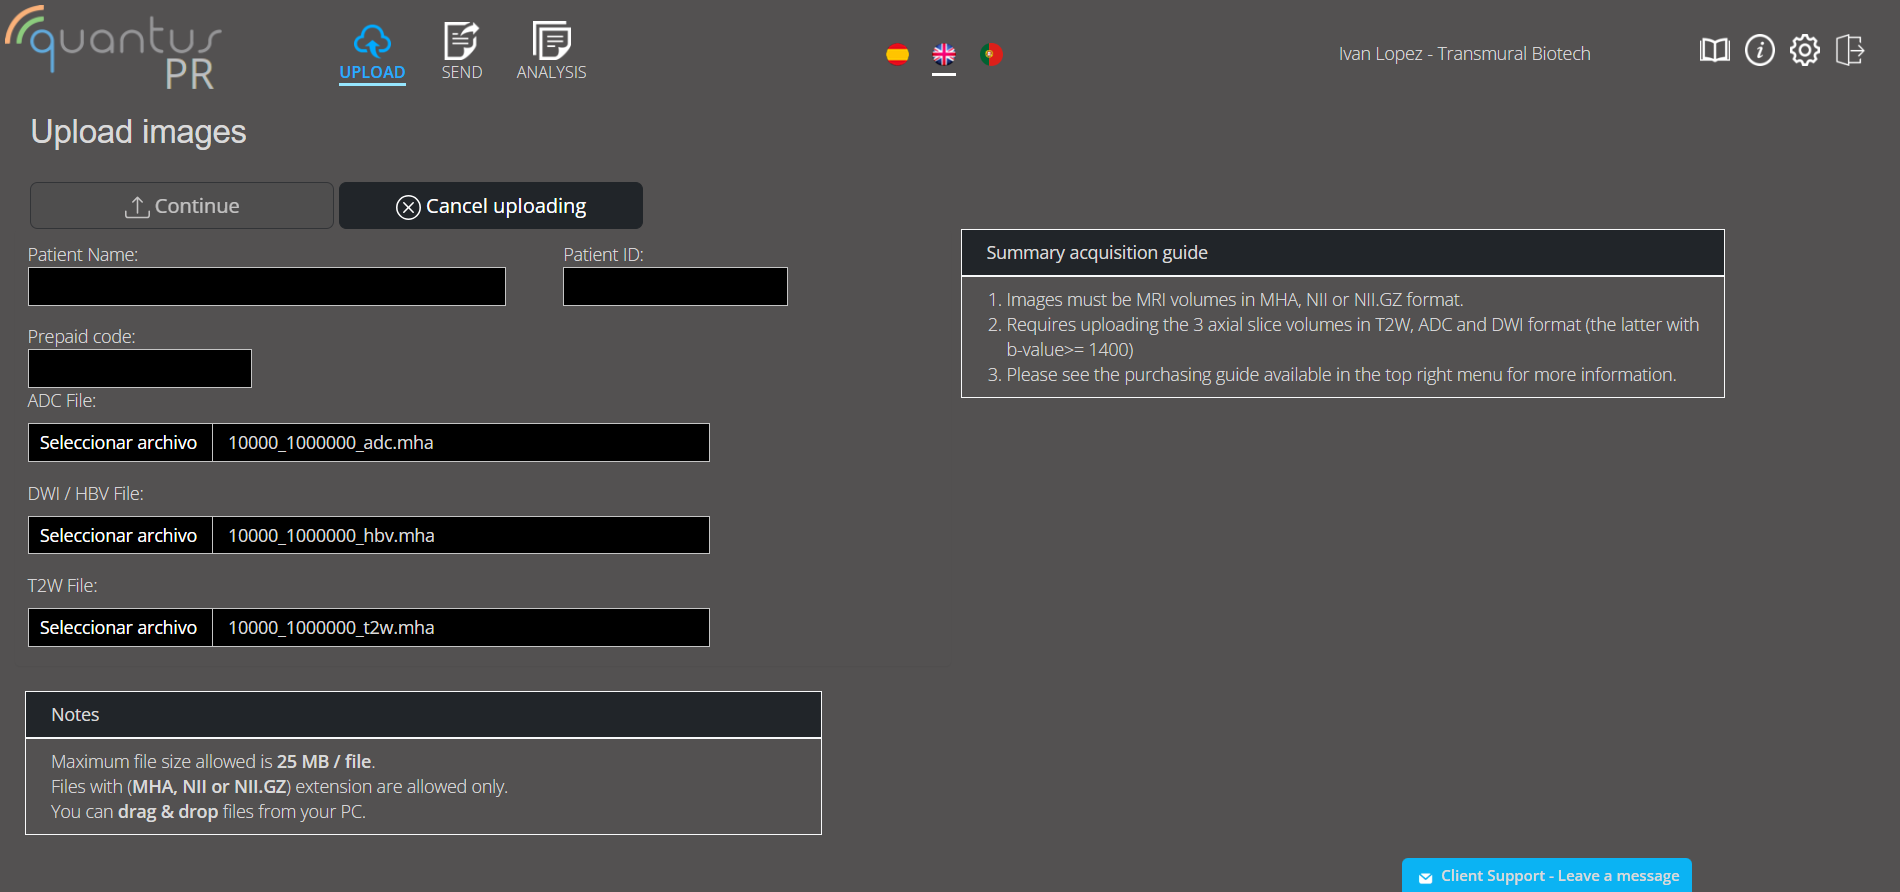Click Cancel uploading button
This screenshot has height=892, width=1900.
[491, 206]
